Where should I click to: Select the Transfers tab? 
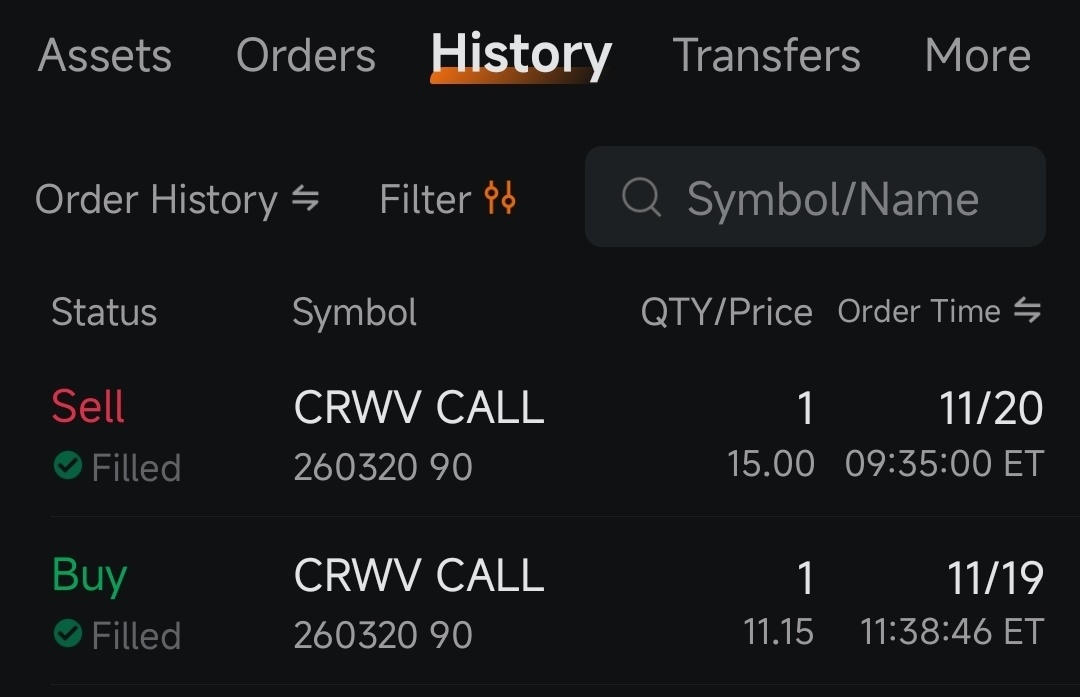[766, 57]
